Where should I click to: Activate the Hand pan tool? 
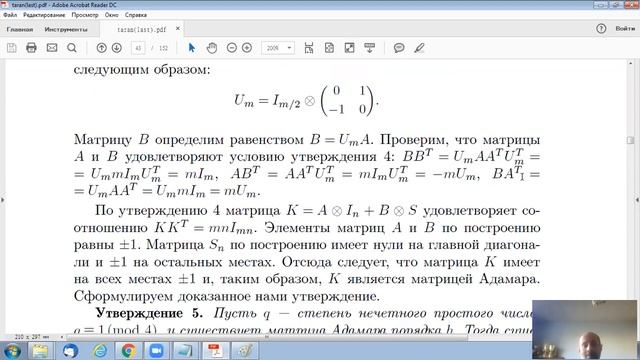pos(211,48)
